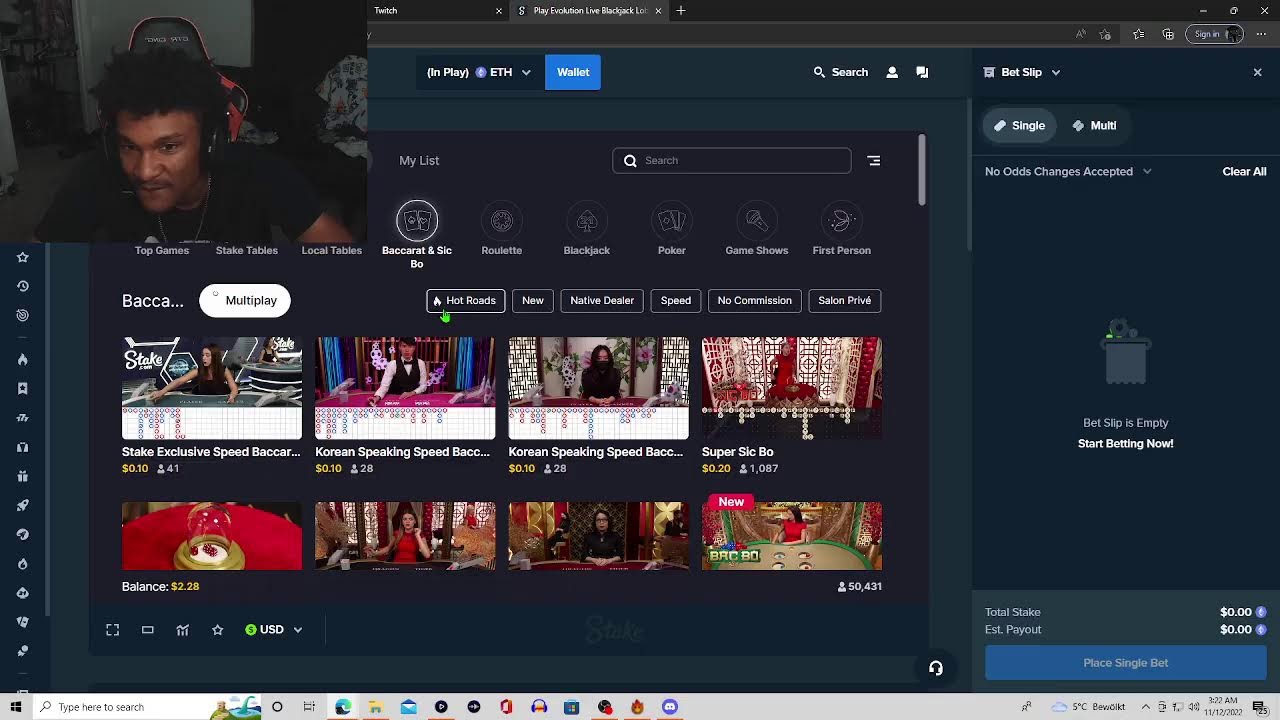Expand No Odds Changes Accepted dropdown
This screenshot has height=720, width=1280.
[1069, 172]
